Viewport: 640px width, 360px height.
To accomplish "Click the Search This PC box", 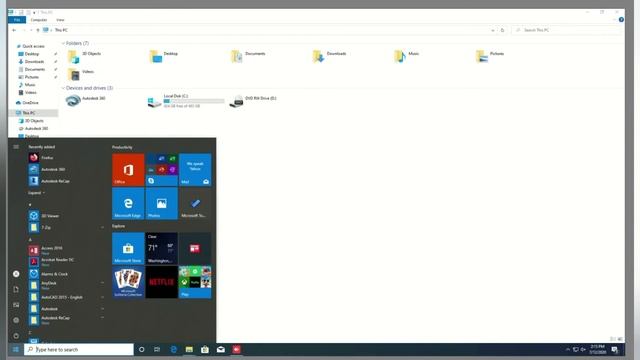I will (566, 30).
